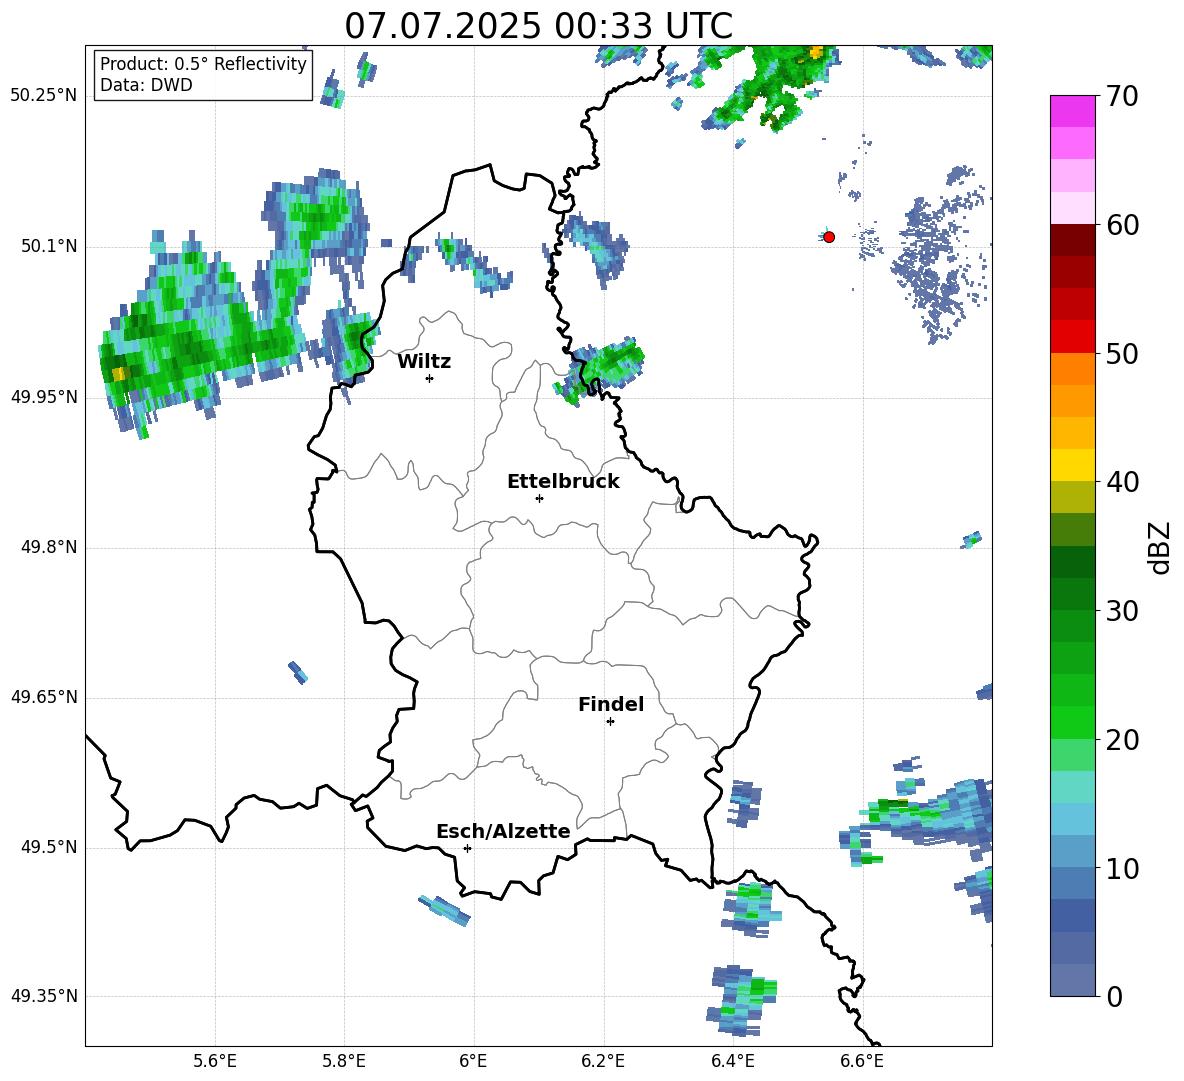The width and height of the screenshot is (1184, 1081).
Task: Click the red radar site marker dot
Action: point(828,237)
